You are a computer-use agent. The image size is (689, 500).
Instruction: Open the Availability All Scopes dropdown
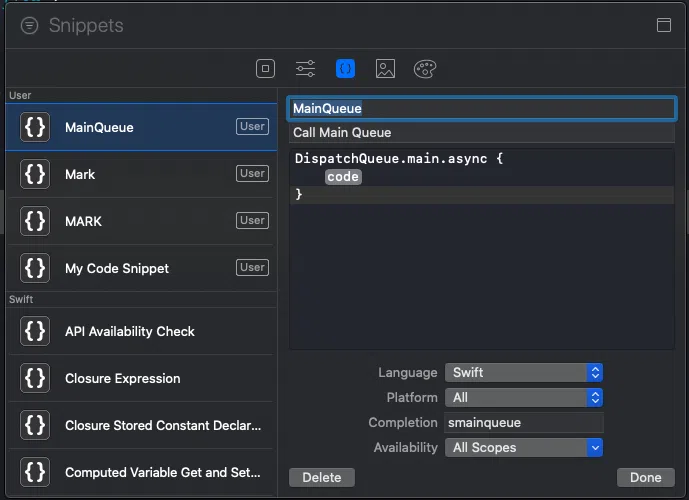tap(524, 448)
